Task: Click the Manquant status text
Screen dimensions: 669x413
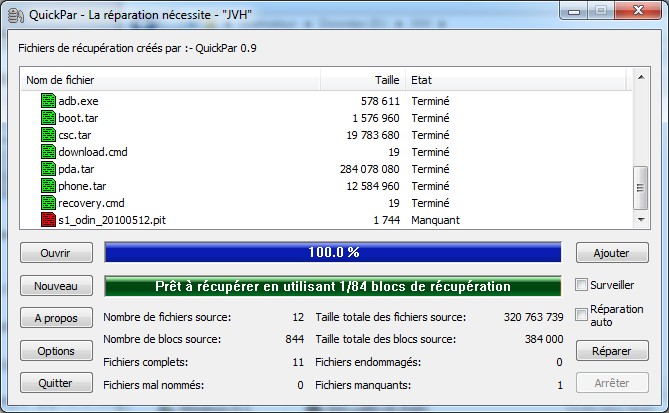Action: point(436,220)
